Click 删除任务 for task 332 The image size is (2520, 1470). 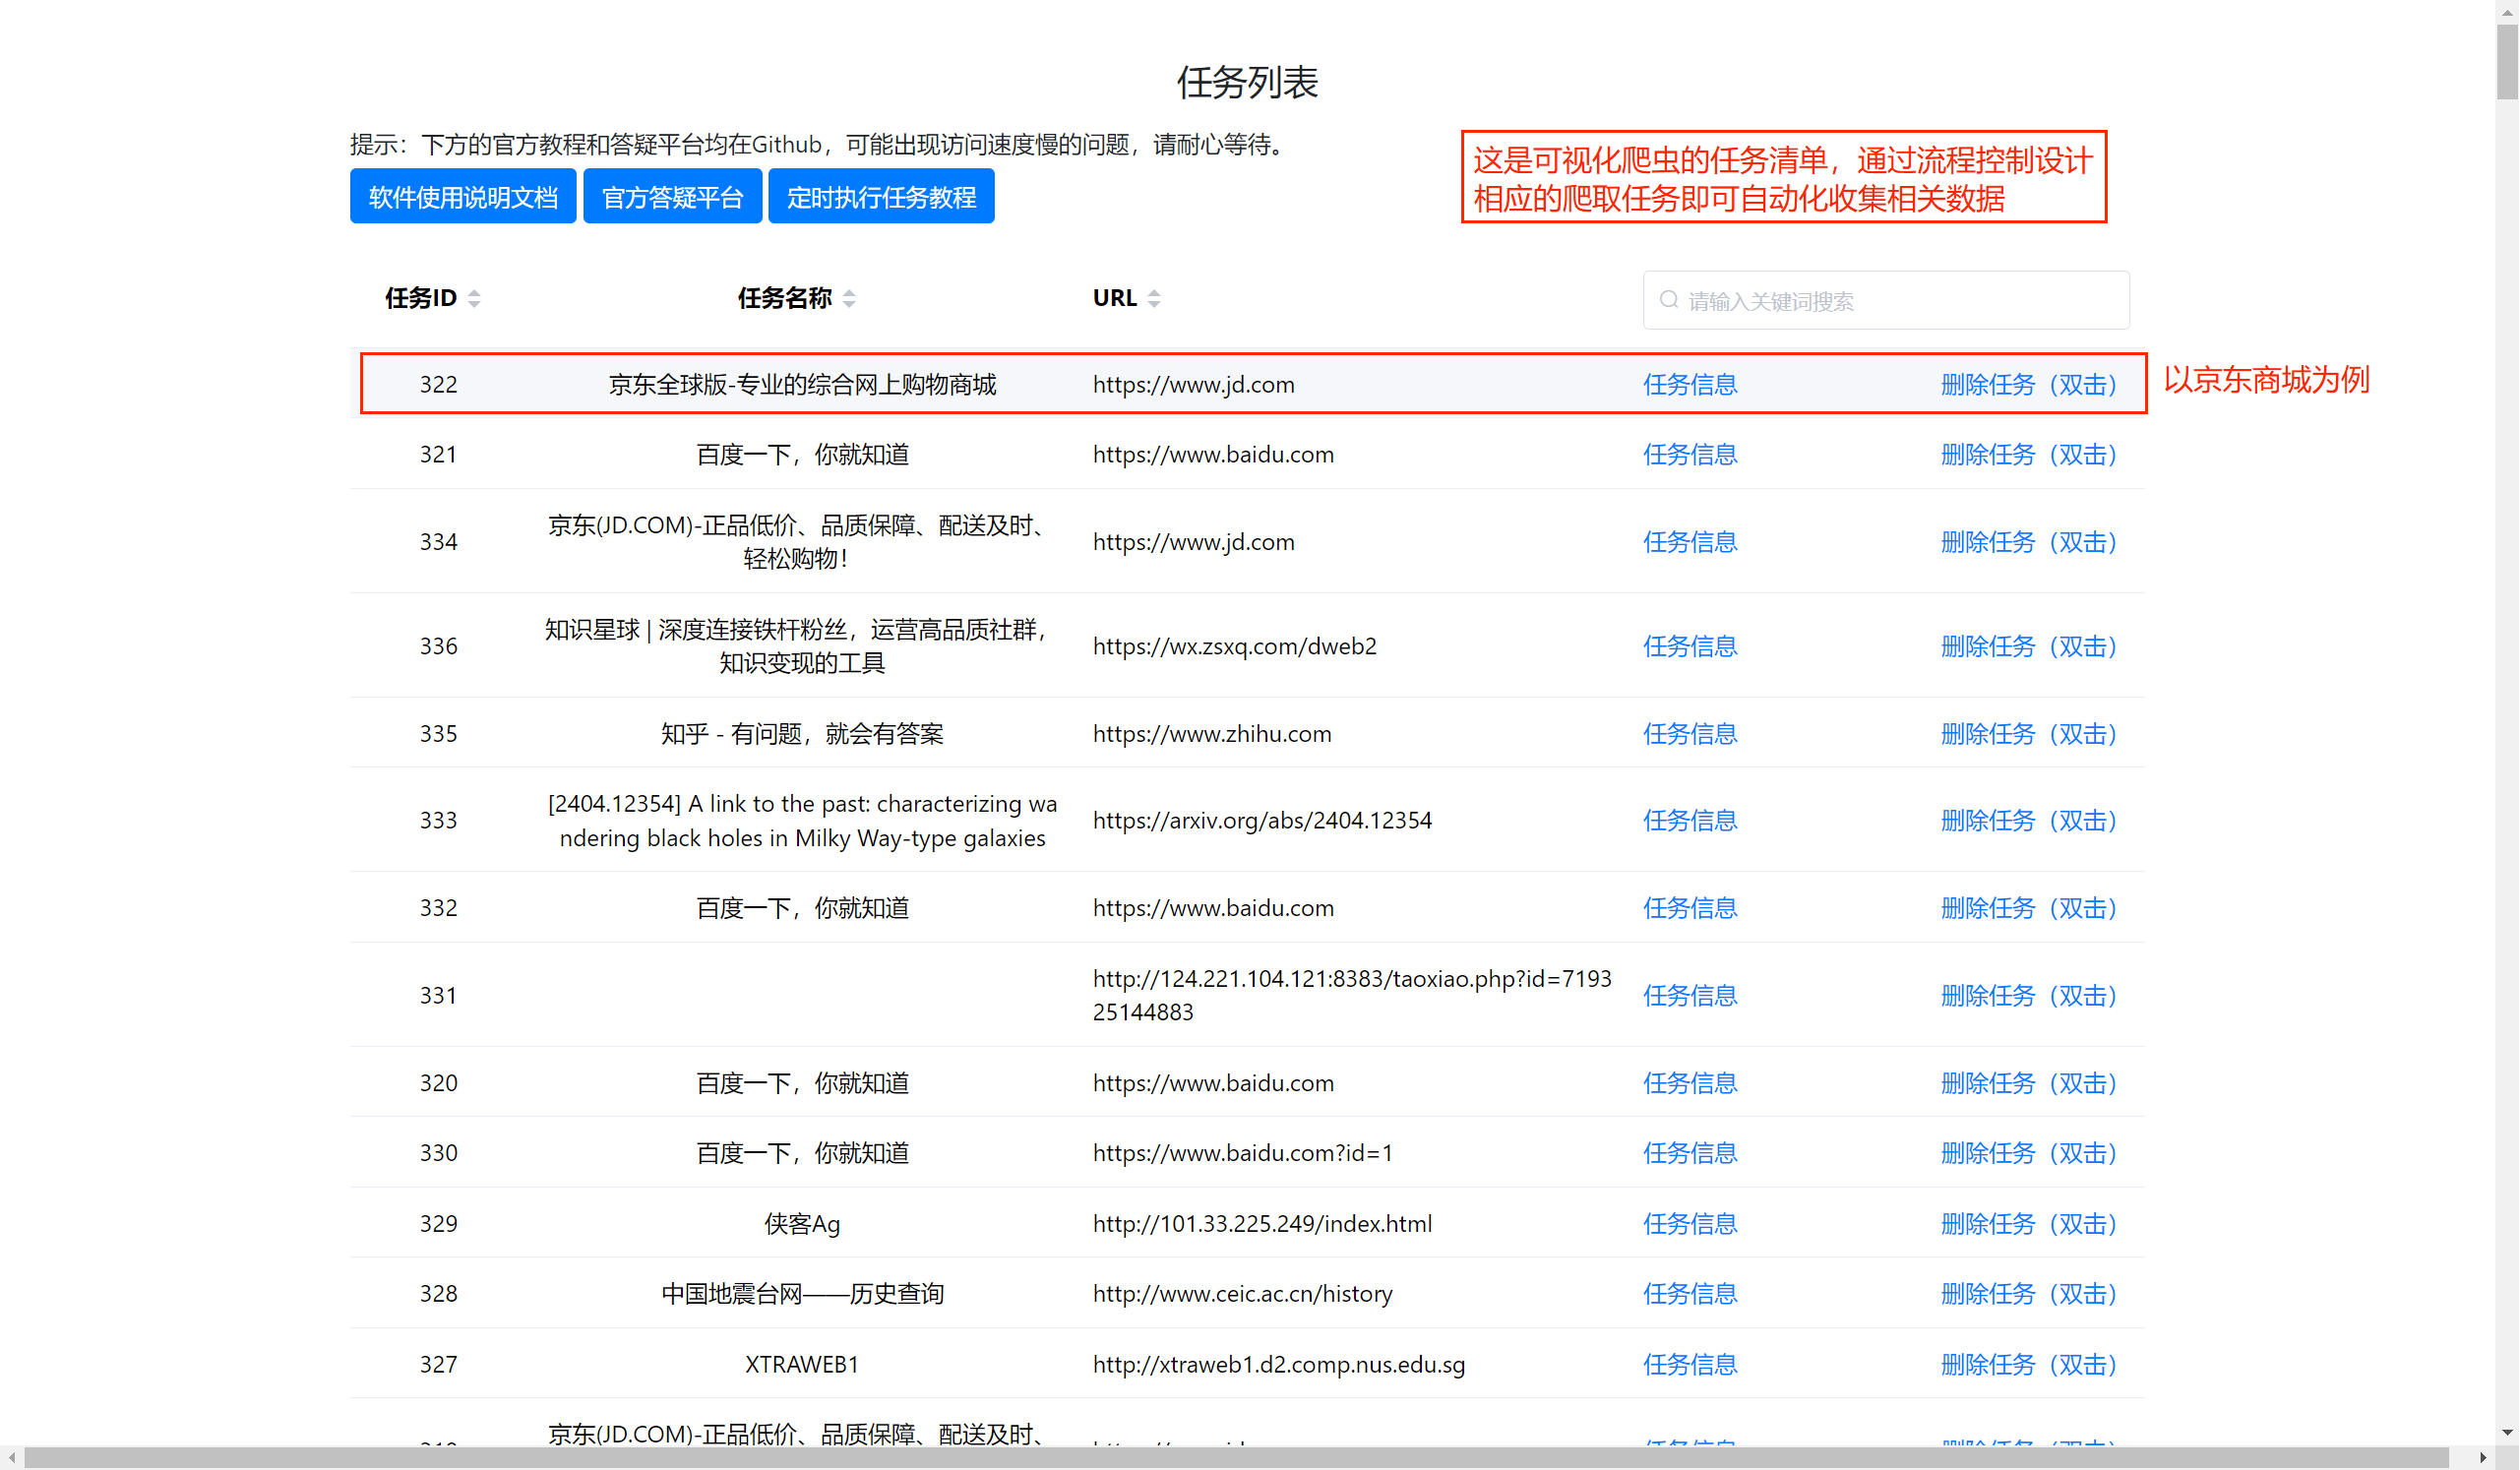(2029, 907)
